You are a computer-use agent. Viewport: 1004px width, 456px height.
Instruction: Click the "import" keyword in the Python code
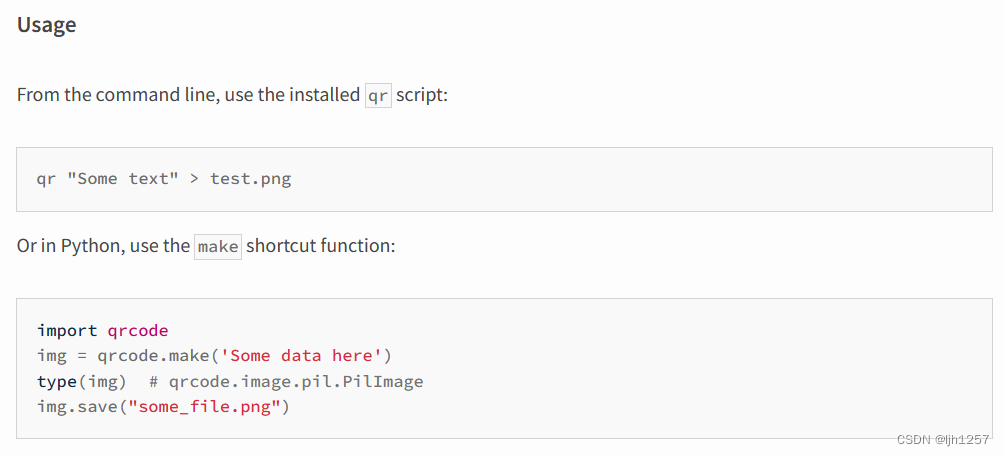coord(67,330)
